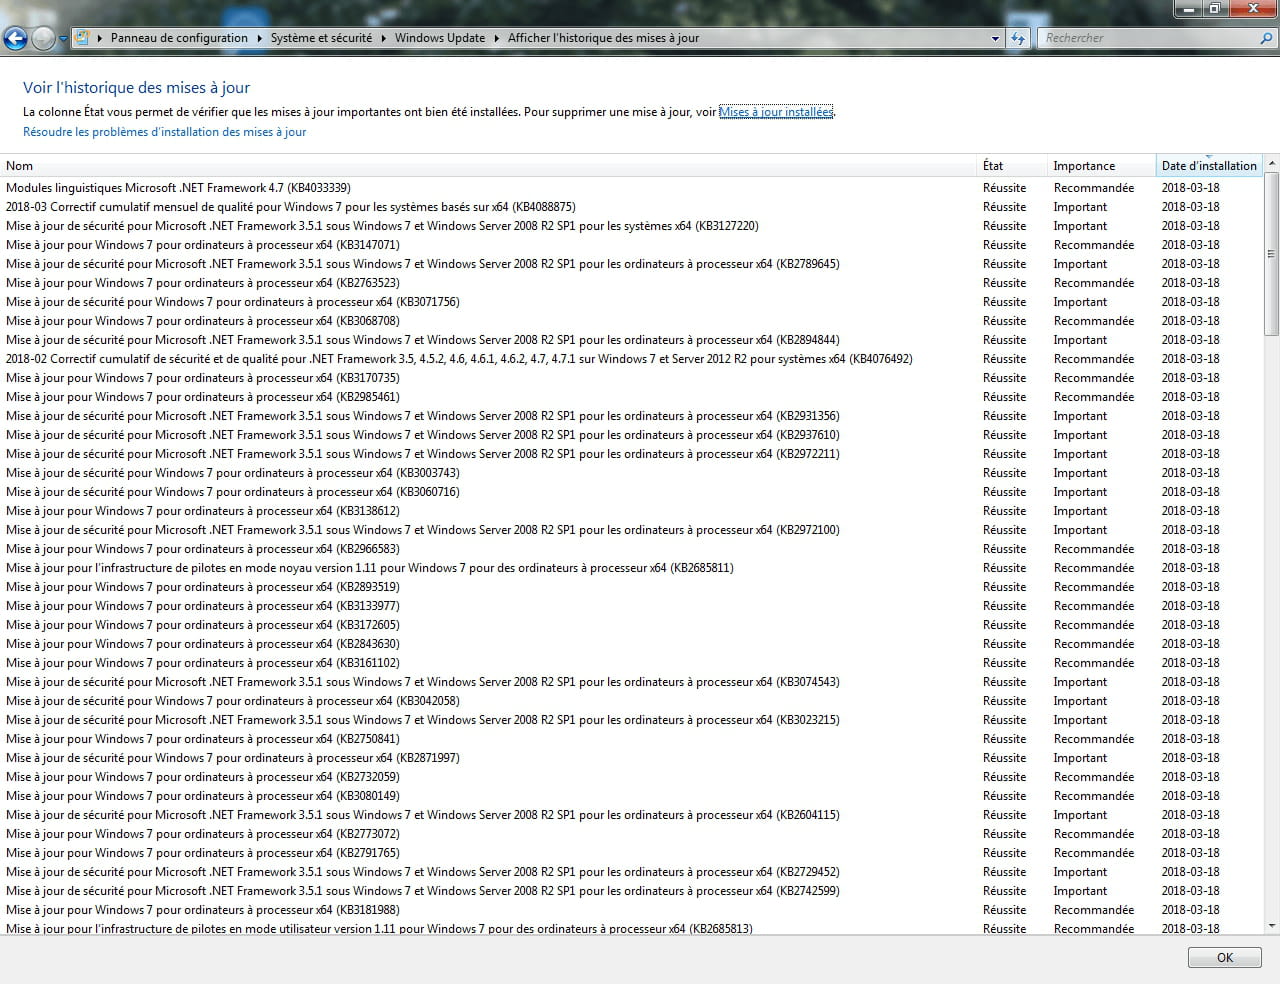Image resolution: width=1280 pixels, height=984 pixels.
Task: Select the KB3172605 update row
Action: point(632,625)
